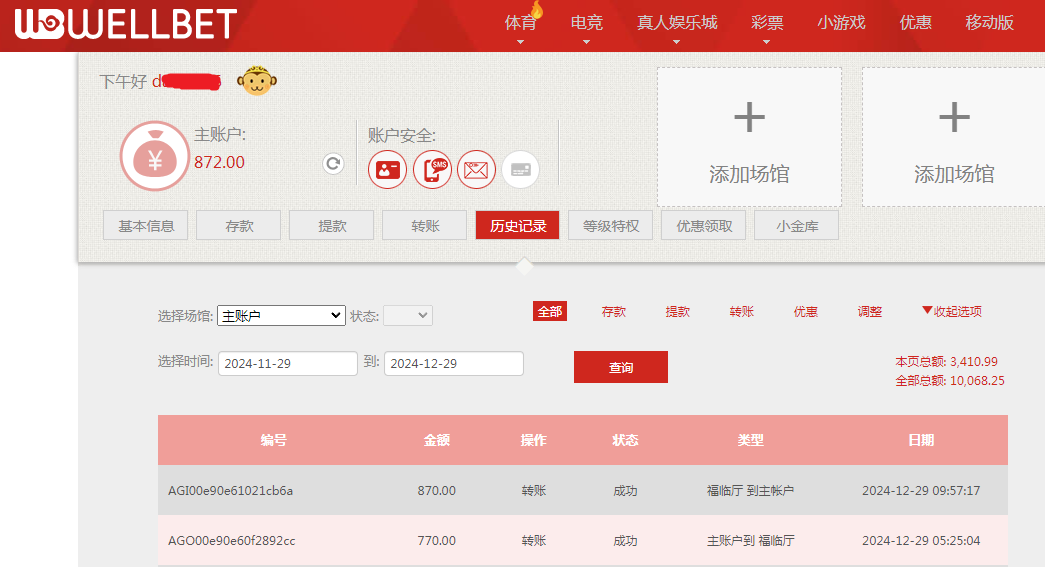This screenshot has width=1045, height=567.
Task: Click the monkey avatar icon
Action: [x=257, y=82]
